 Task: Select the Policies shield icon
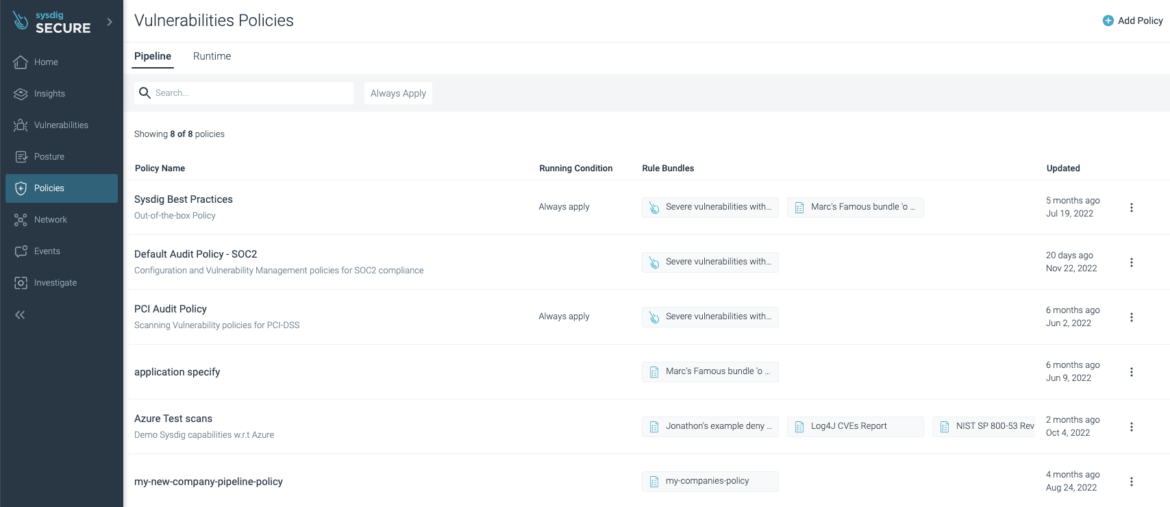pos(21,188)
